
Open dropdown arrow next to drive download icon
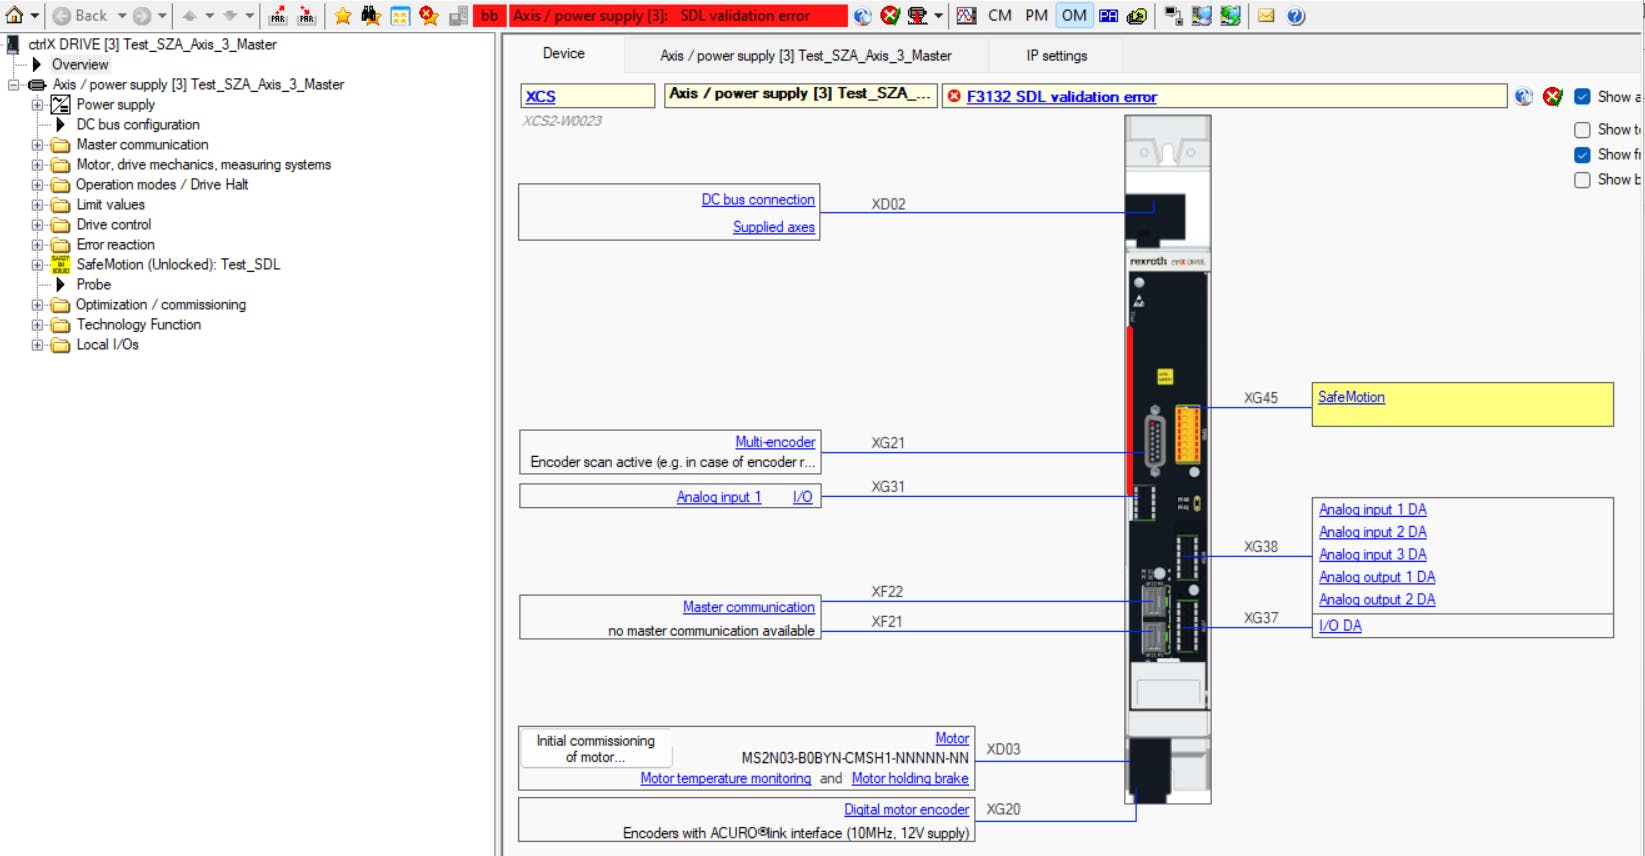coord(938,16)
